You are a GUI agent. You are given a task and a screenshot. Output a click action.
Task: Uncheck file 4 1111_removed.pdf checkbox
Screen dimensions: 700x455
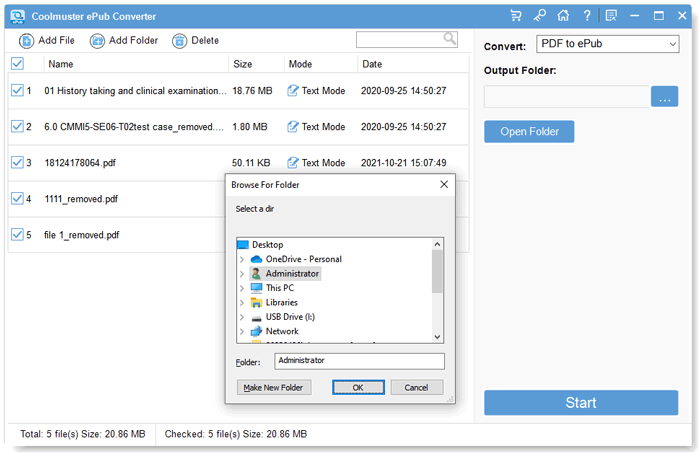17,199
